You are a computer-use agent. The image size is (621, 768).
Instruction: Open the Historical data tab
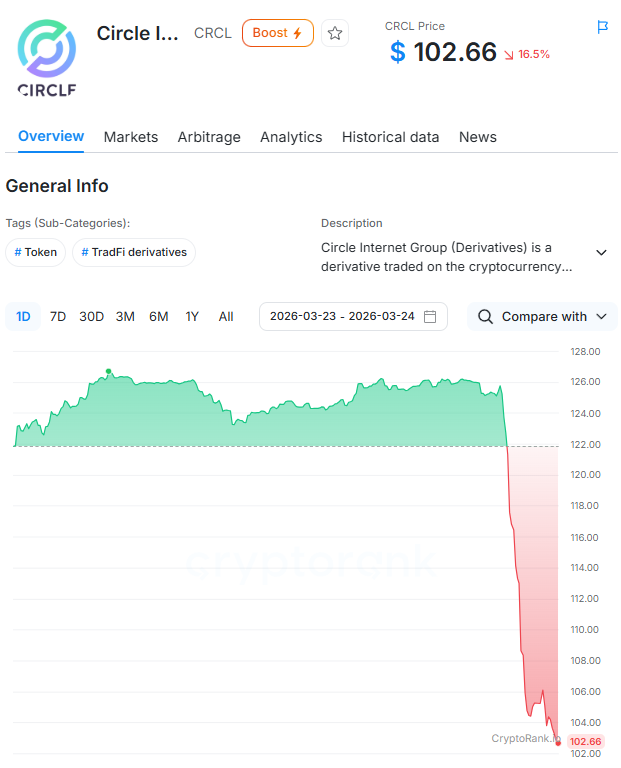pyautogui.click(x=390, y=137)
